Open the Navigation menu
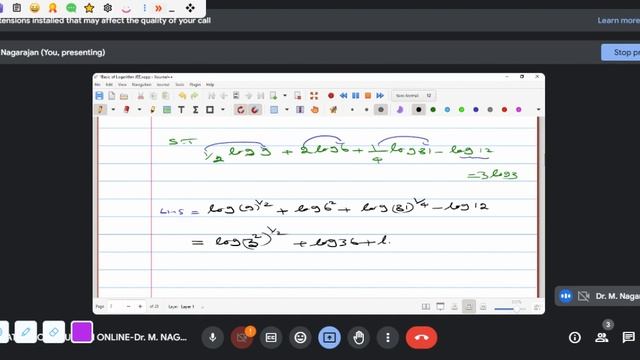 coord(141,84)
